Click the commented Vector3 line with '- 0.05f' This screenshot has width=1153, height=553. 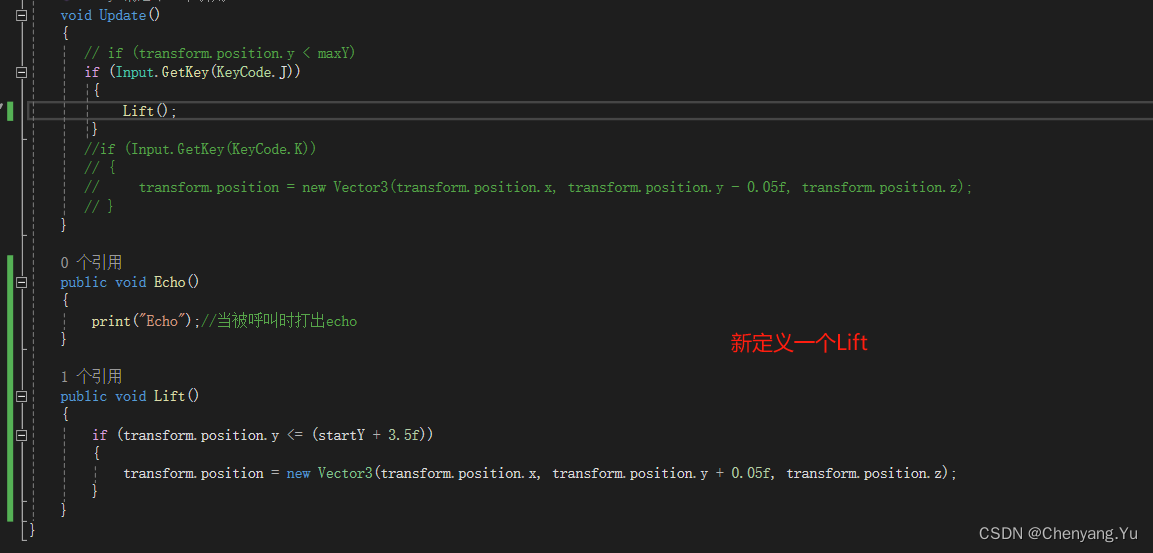(528, 187)
